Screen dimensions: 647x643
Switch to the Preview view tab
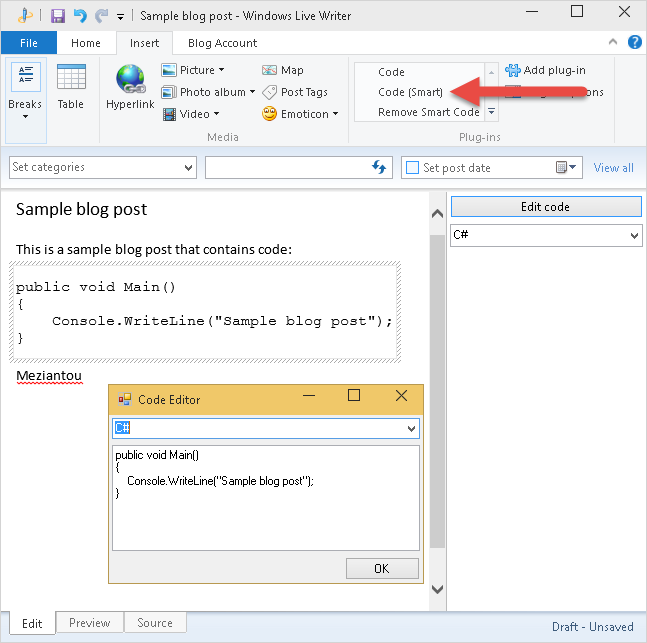(x=90, y=622)
